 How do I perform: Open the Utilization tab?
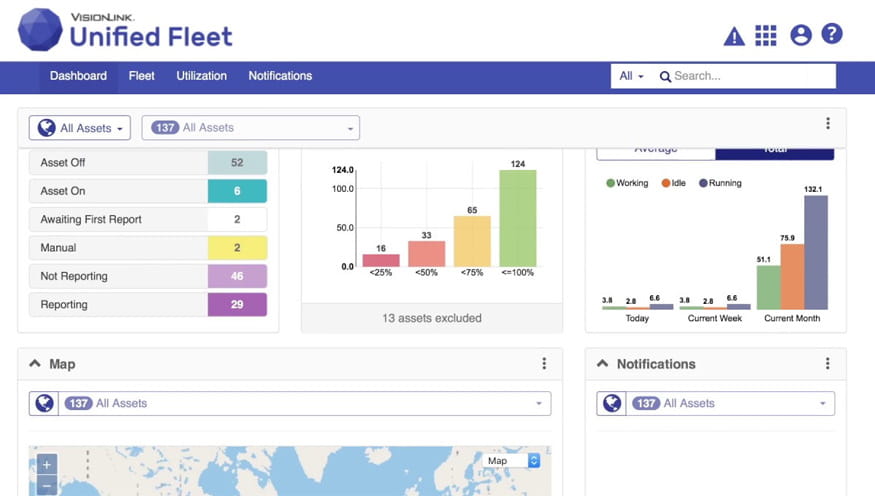coord(201,76)
